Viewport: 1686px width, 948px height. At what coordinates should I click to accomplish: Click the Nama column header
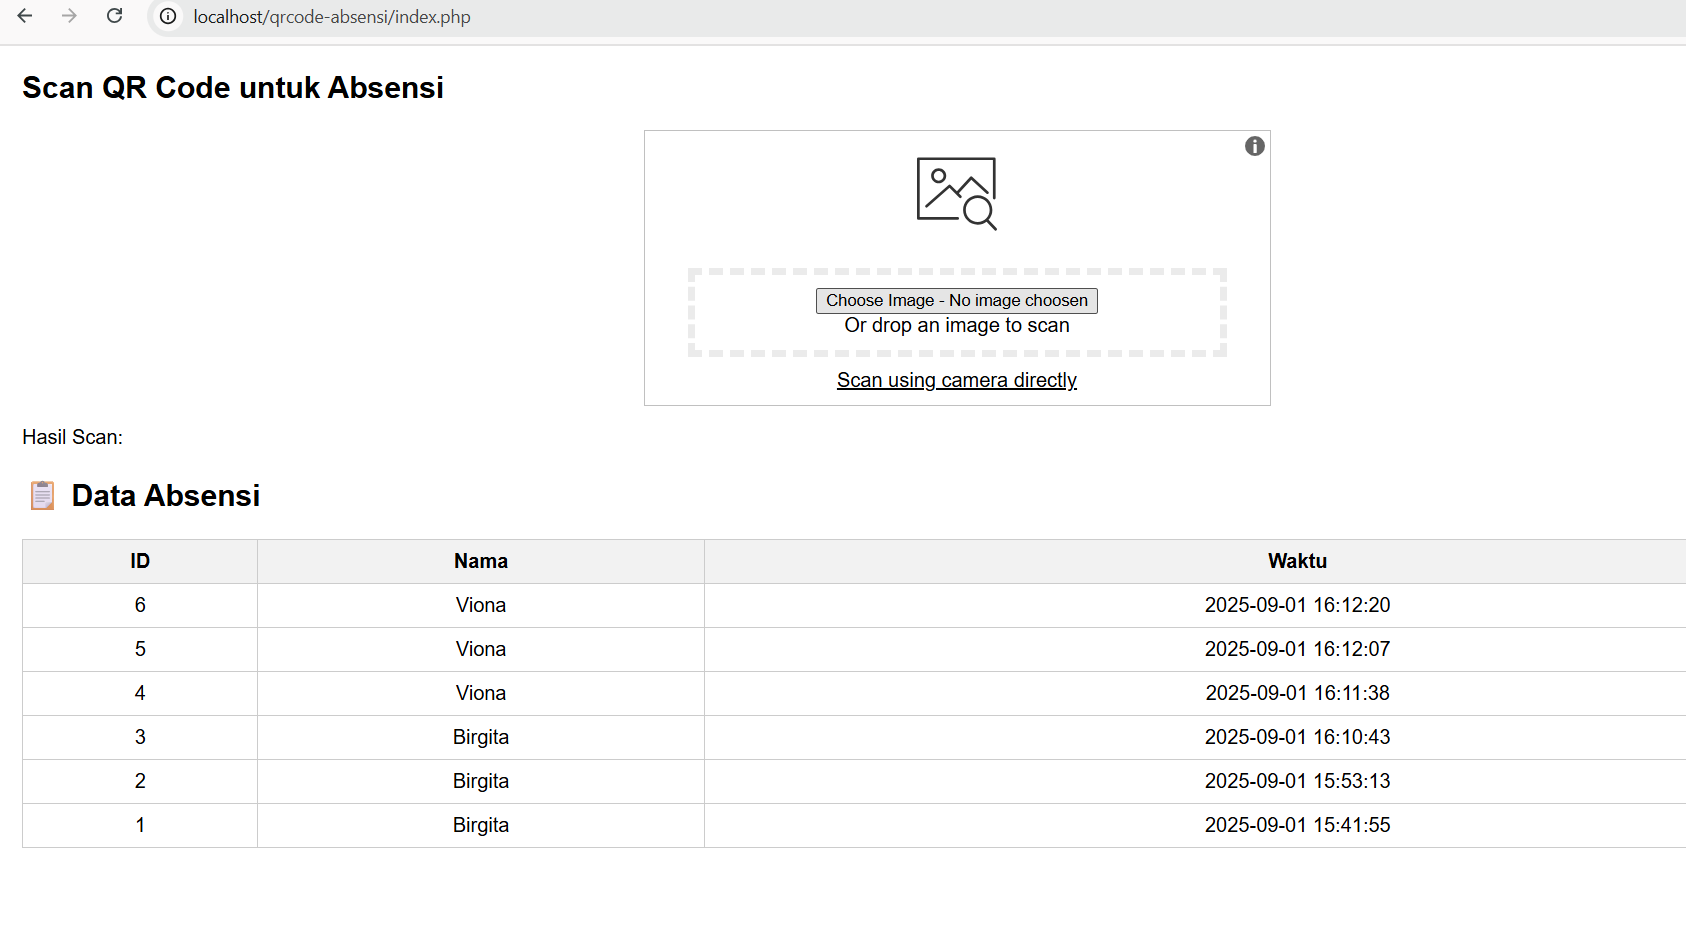click(480, 561)
